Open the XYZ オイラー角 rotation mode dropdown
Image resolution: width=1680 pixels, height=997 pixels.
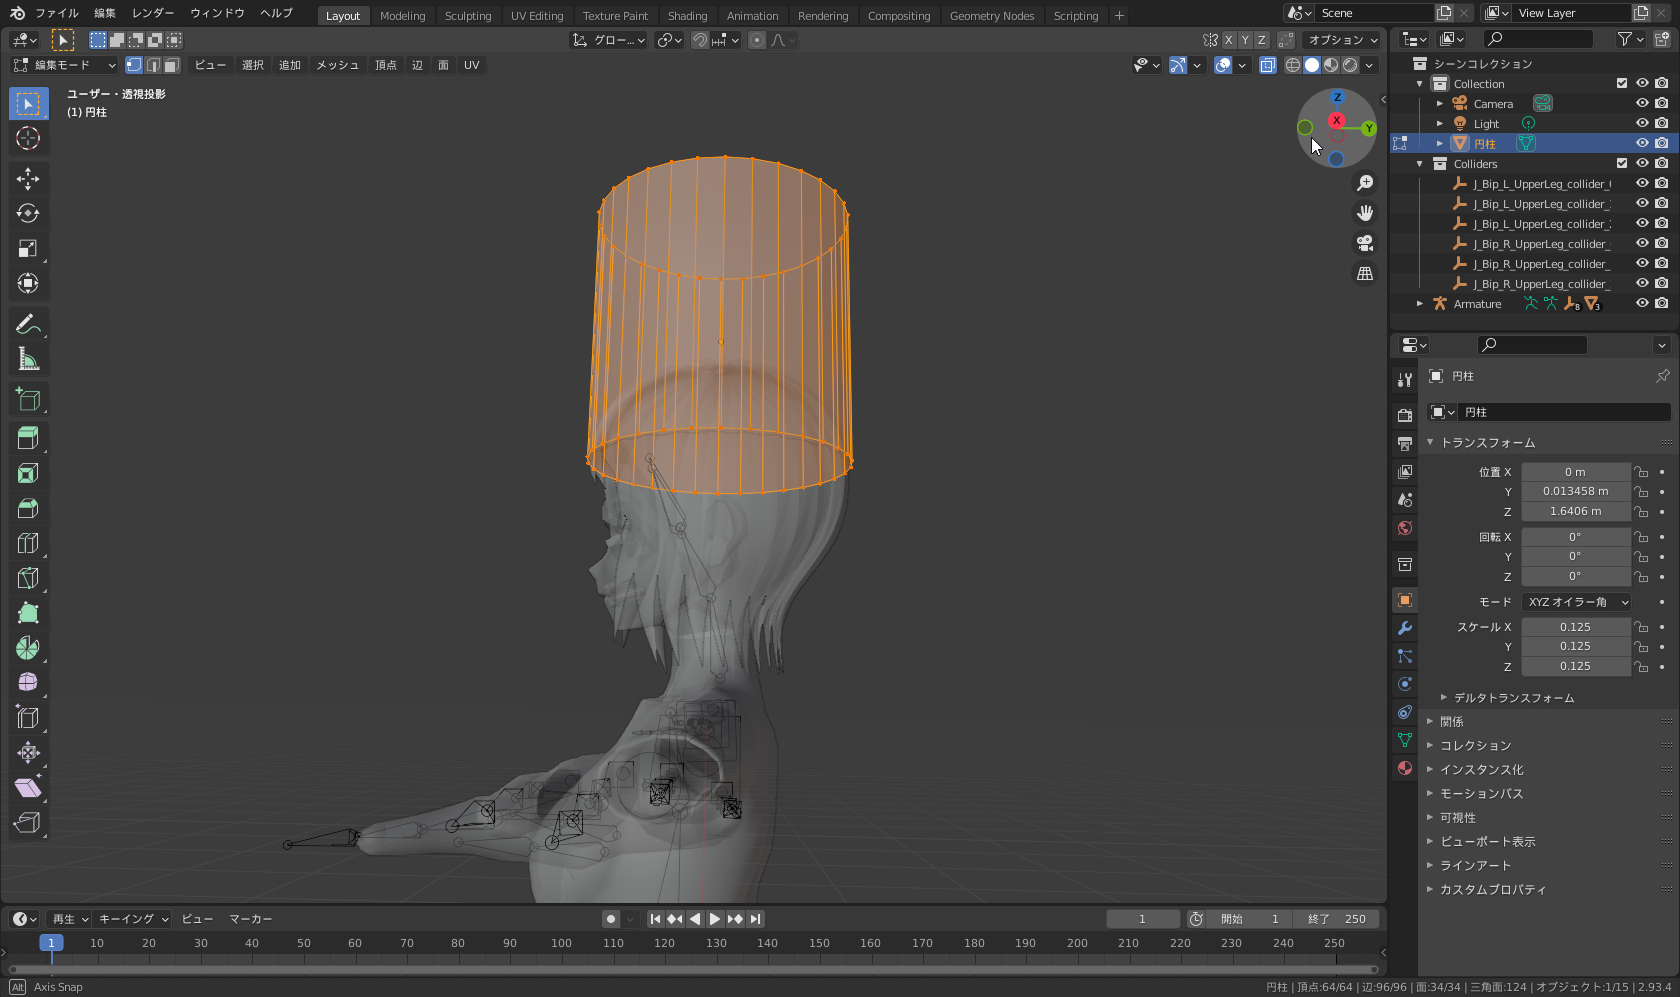click(x=1576, y=602)
